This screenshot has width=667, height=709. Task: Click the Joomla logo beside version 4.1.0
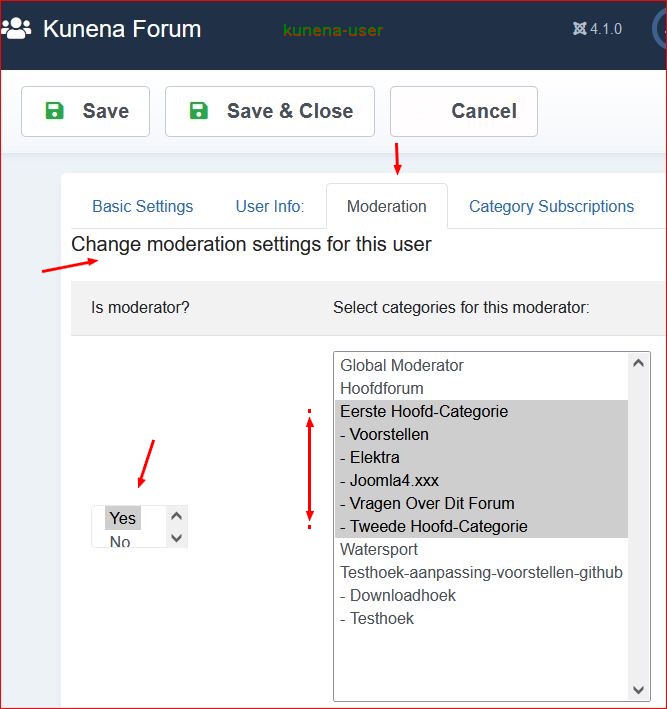point(579,30)
